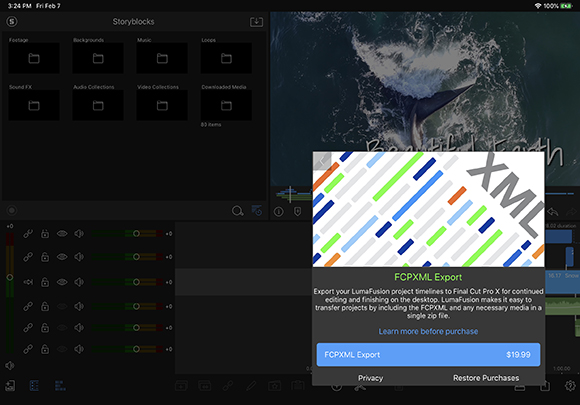Click the main track insert-mode icon
This screenshot has width=580, height=405.
coord(28,282)
